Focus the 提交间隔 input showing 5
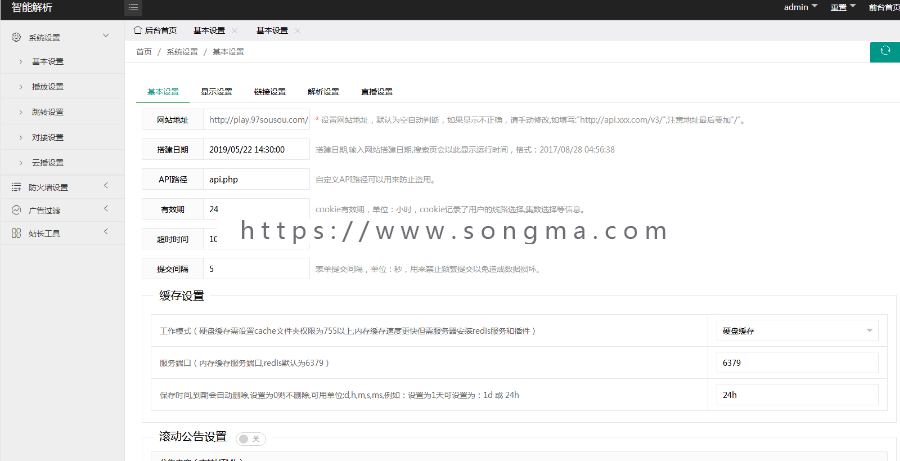The height and width of the screenshot is (461, 900). tap(256, 269)
